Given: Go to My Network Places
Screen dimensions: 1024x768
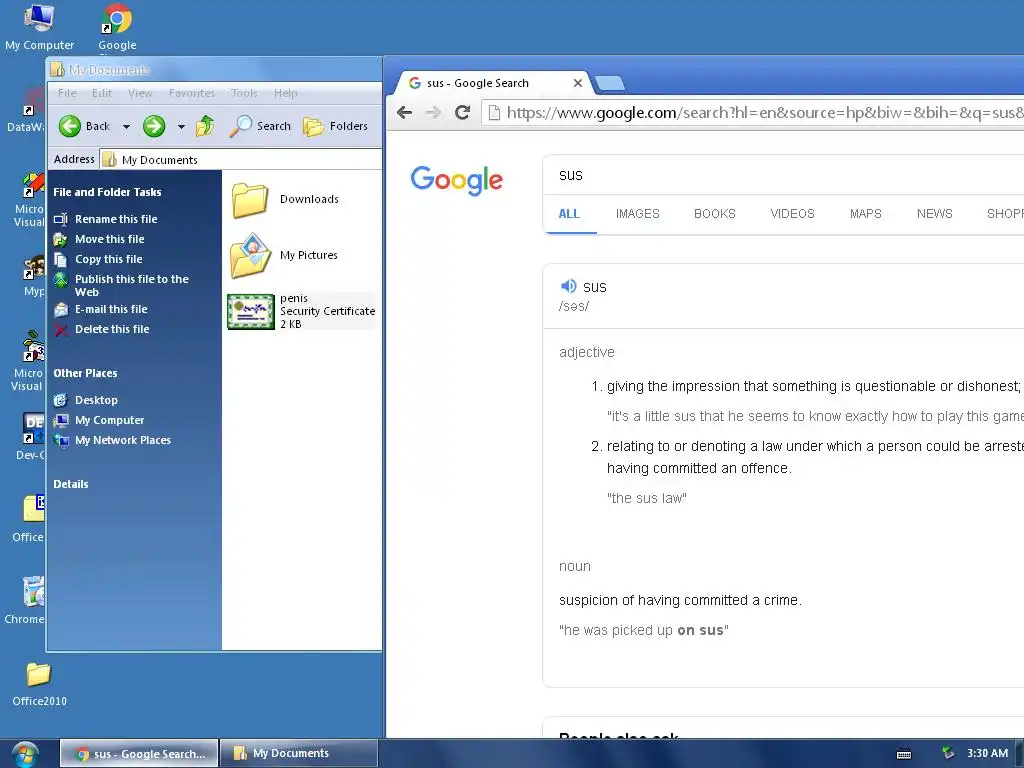Looking at the screenshot, I should click(x=123, y=440).
